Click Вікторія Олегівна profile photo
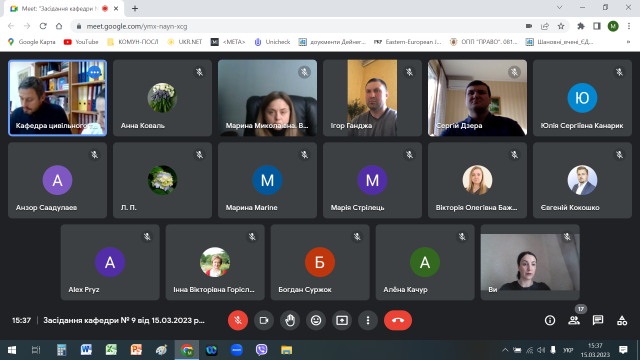The height and width of the screenshot is (360, 640). 477,180
